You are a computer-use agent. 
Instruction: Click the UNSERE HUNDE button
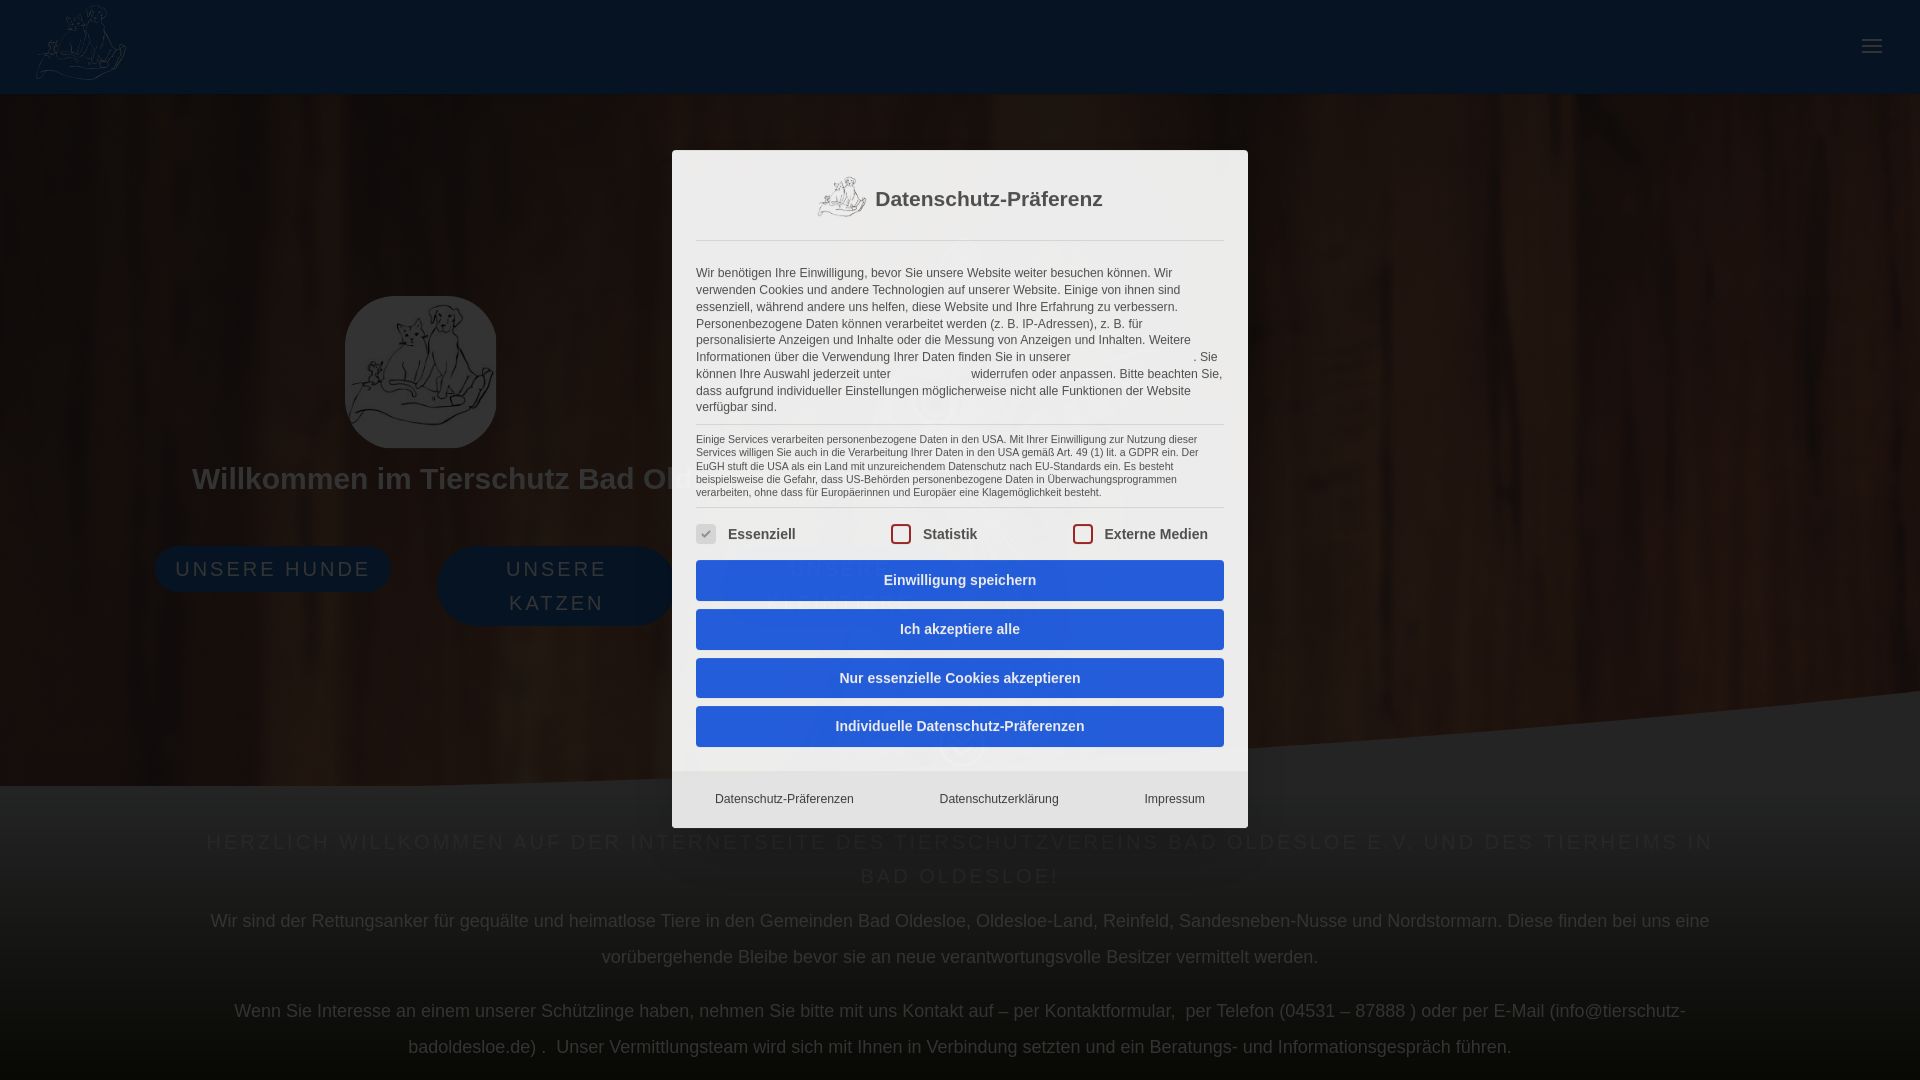273,569
